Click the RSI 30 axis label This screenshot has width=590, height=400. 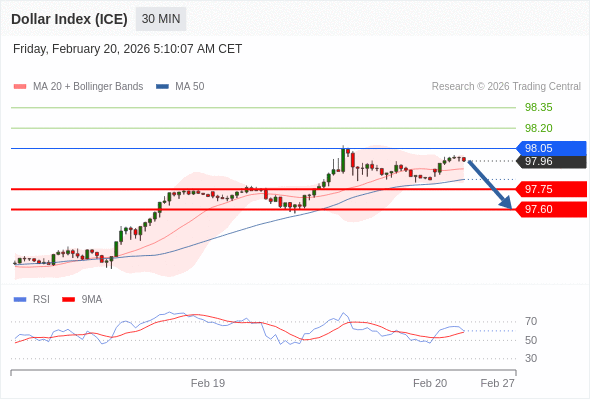coord(531,358)
